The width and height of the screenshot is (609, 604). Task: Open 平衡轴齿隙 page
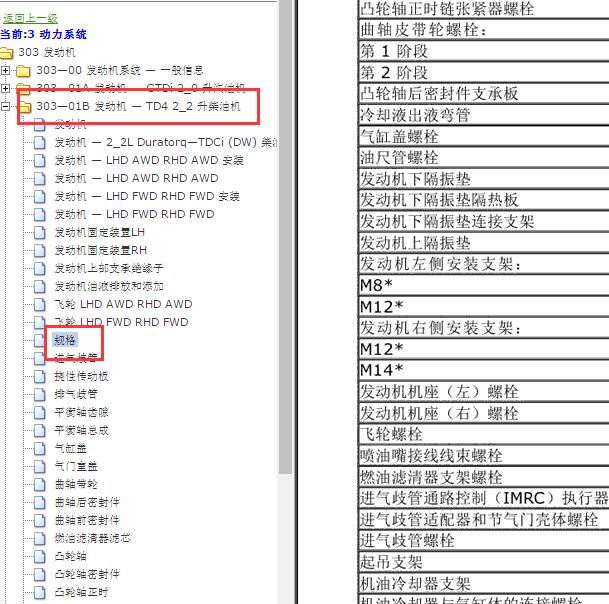tap(81, 412)
